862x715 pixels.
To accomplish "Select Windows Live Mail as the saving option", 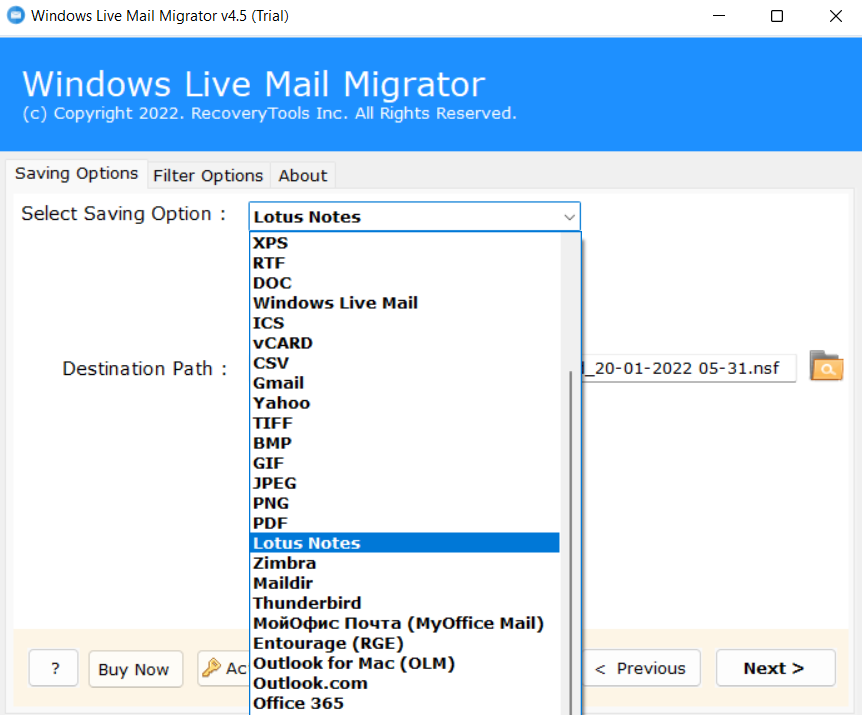I will pos(405,303).
